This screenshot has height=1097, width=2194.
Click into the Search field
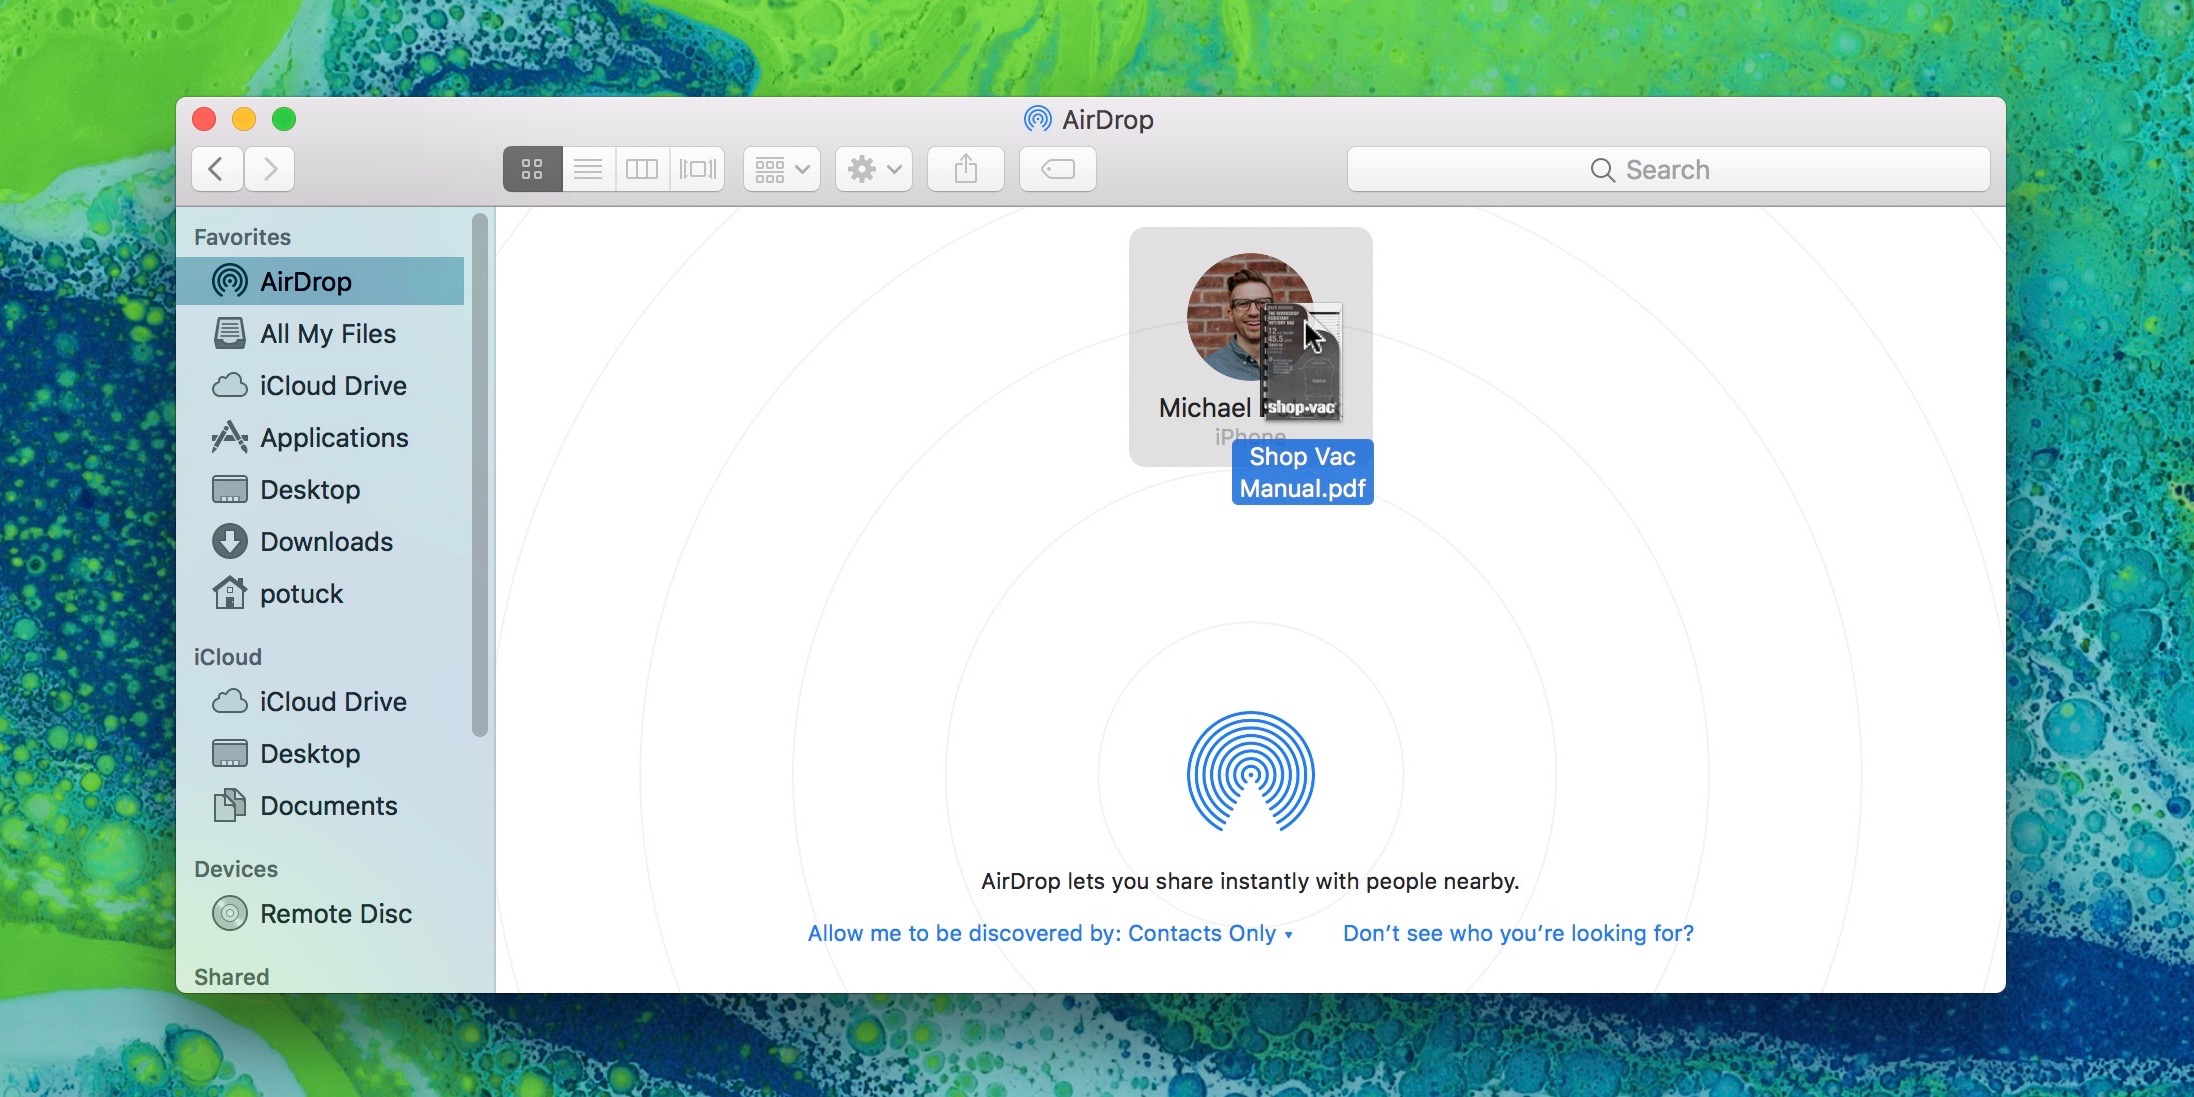click(1667, 170)
